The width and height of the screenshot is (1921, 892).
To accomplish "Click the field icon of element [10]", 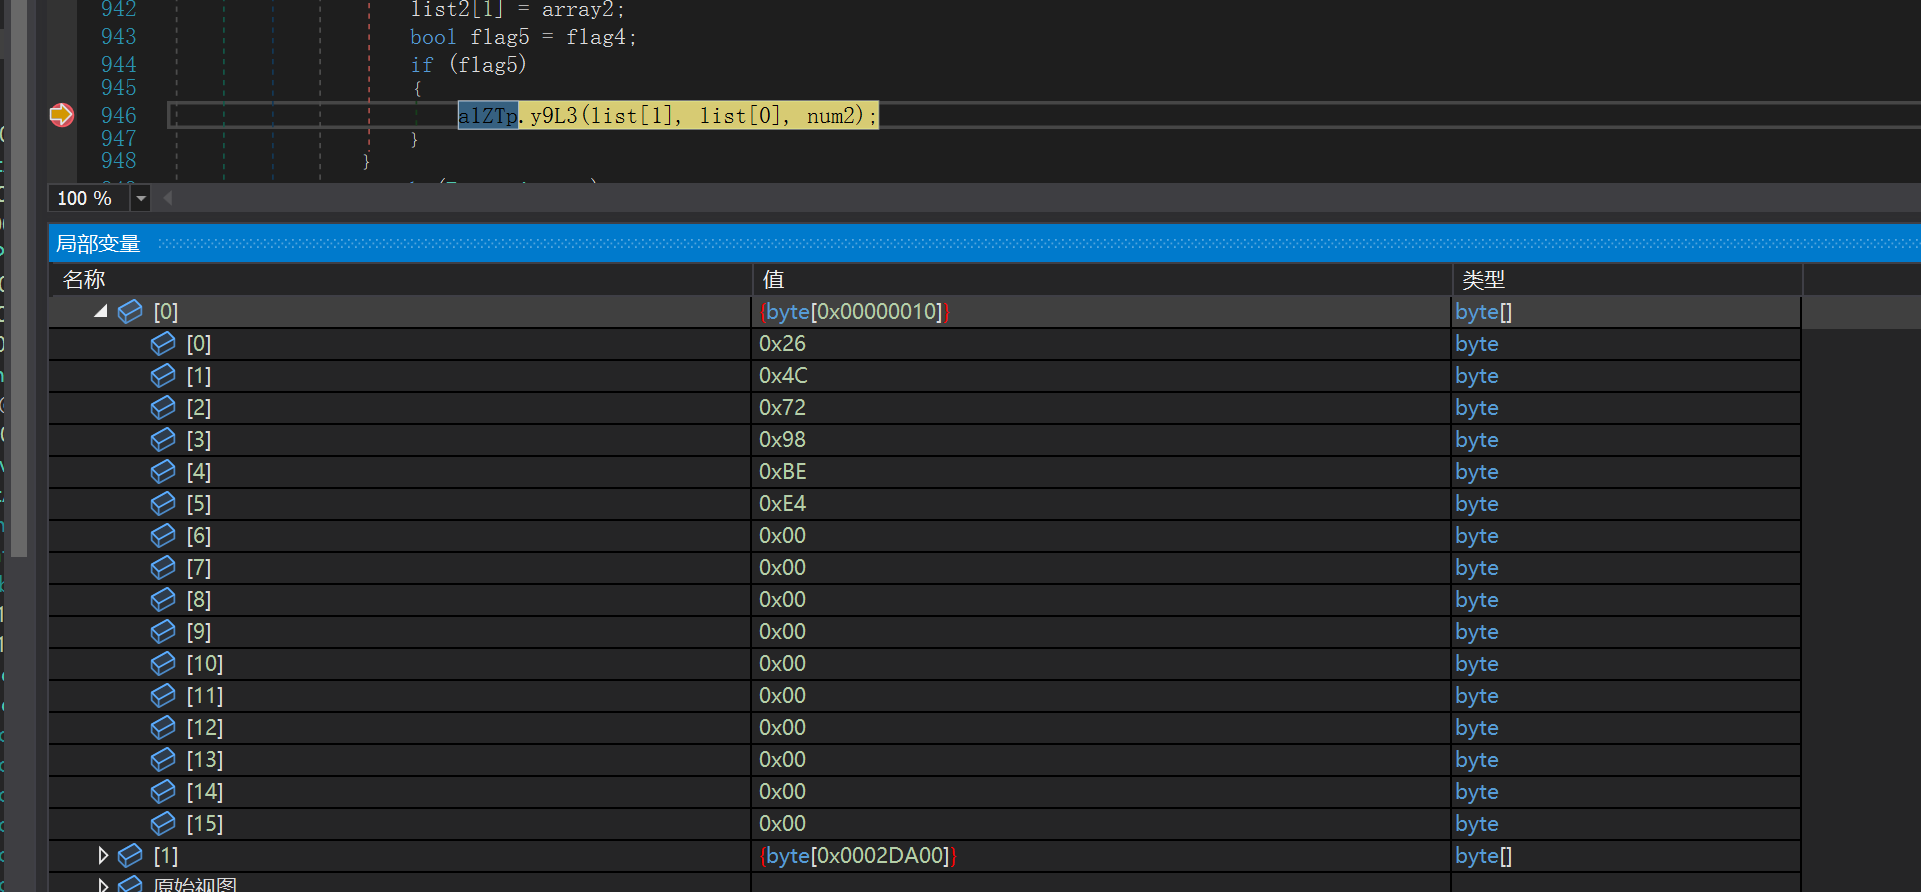I will (163, 663).
